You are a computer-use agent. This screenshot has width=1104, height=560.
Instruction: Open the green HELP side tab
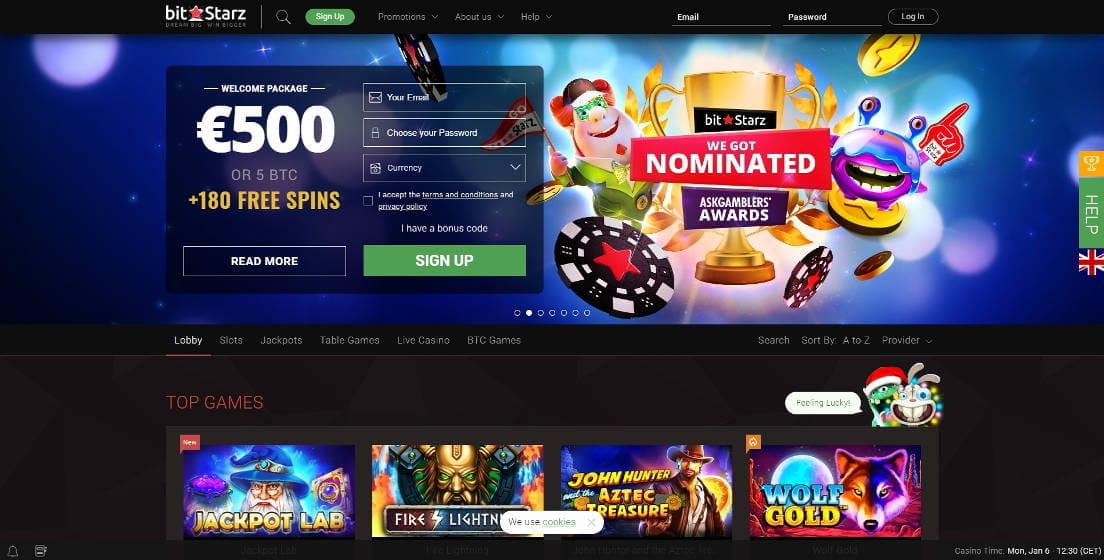tap(1091, 213)
